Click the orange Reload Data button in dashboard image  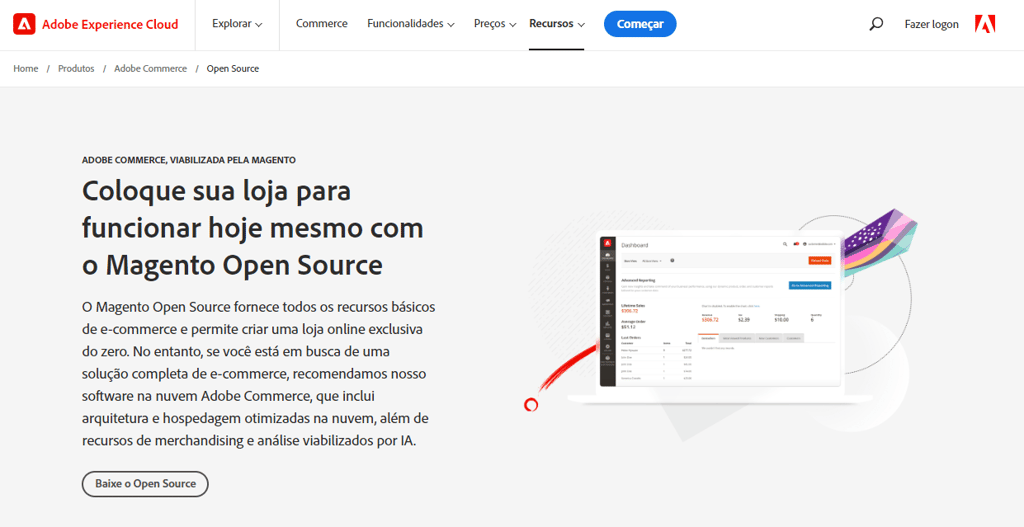(x=820, y=260)
